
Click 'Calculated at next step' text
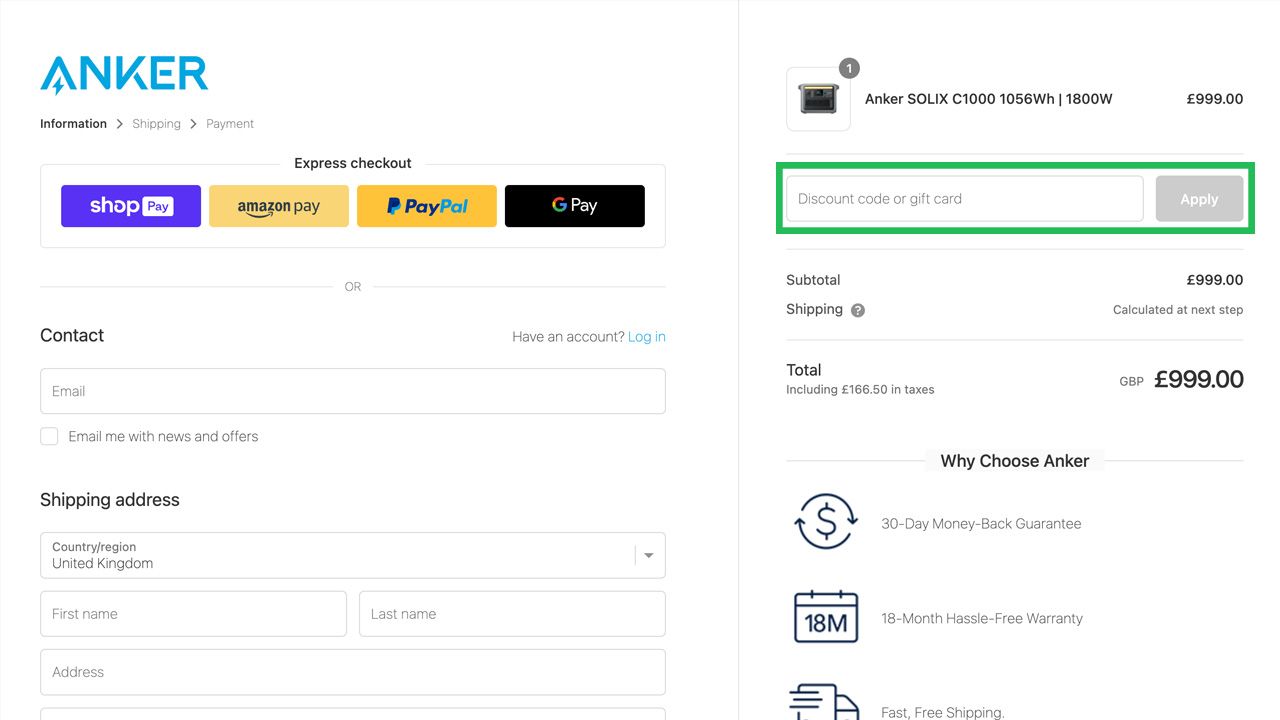pyautogui.click(x=1178, y=310)
